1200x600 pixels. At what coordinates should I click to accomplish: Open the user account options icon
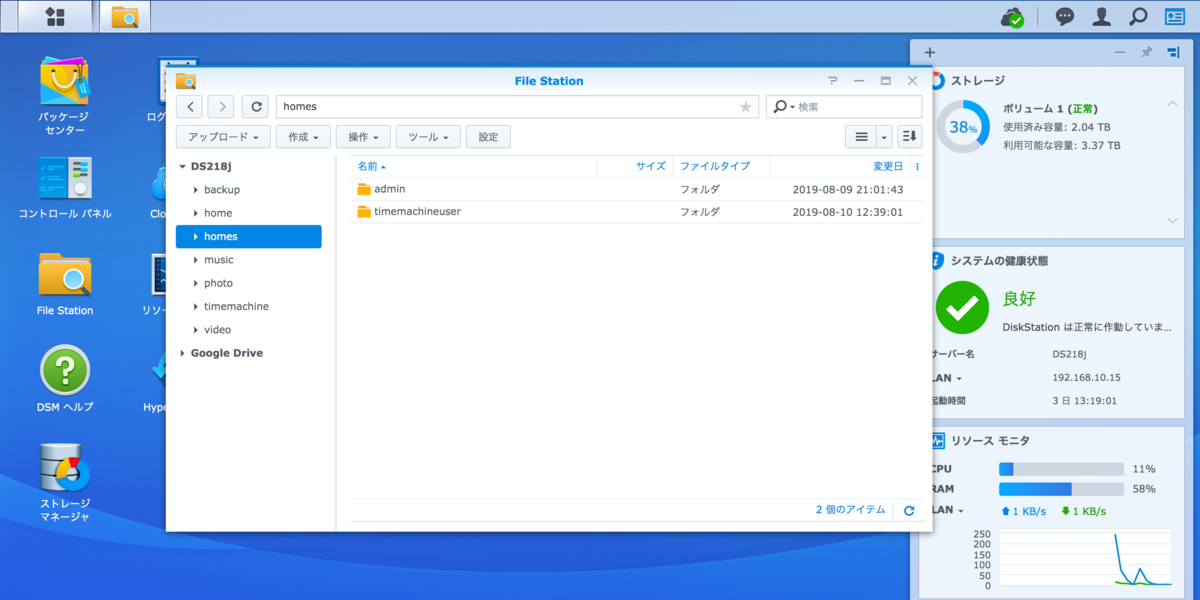coord(1102,17)
